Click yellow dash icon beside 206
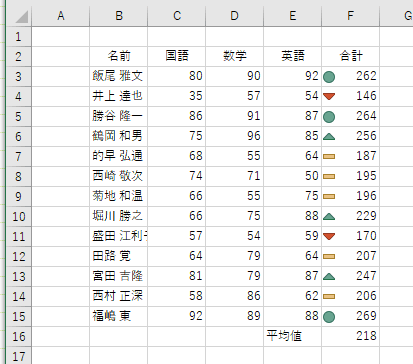This screenshot has height=364, width=413. (329, 296)
